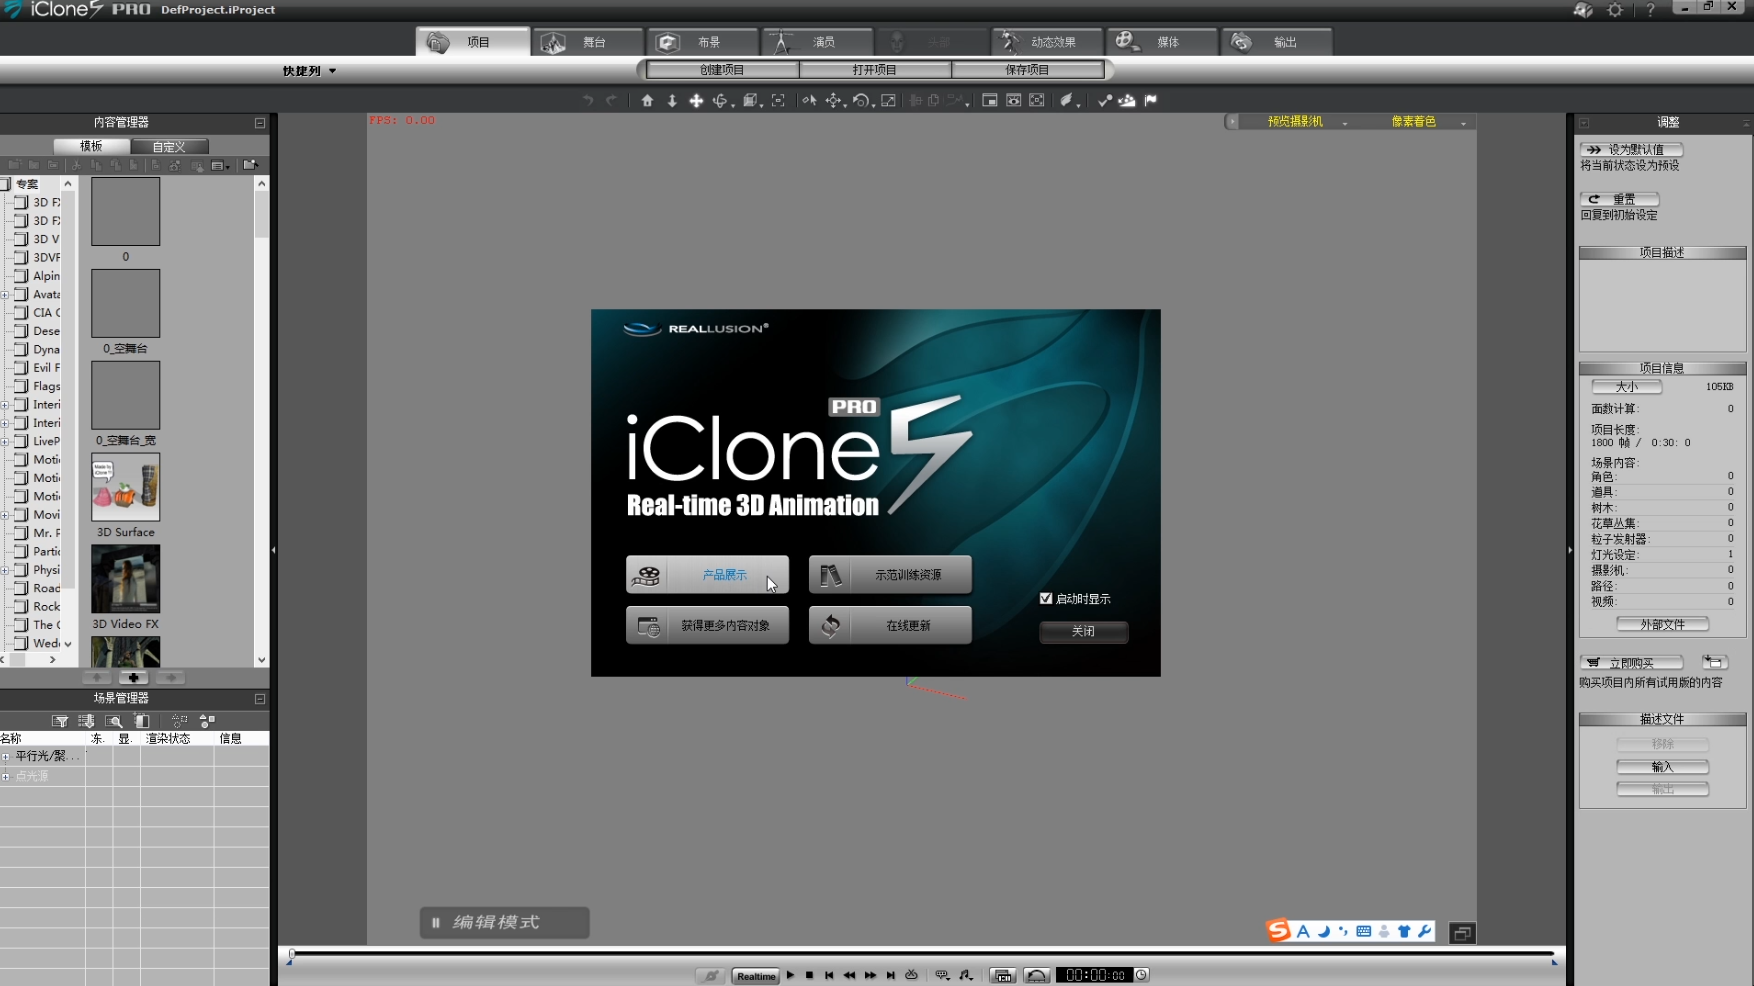Collapse the 场景管理器 panel
Image resolution: width=1754 pixels, height=986 pixels.
[x=260, y=699]
